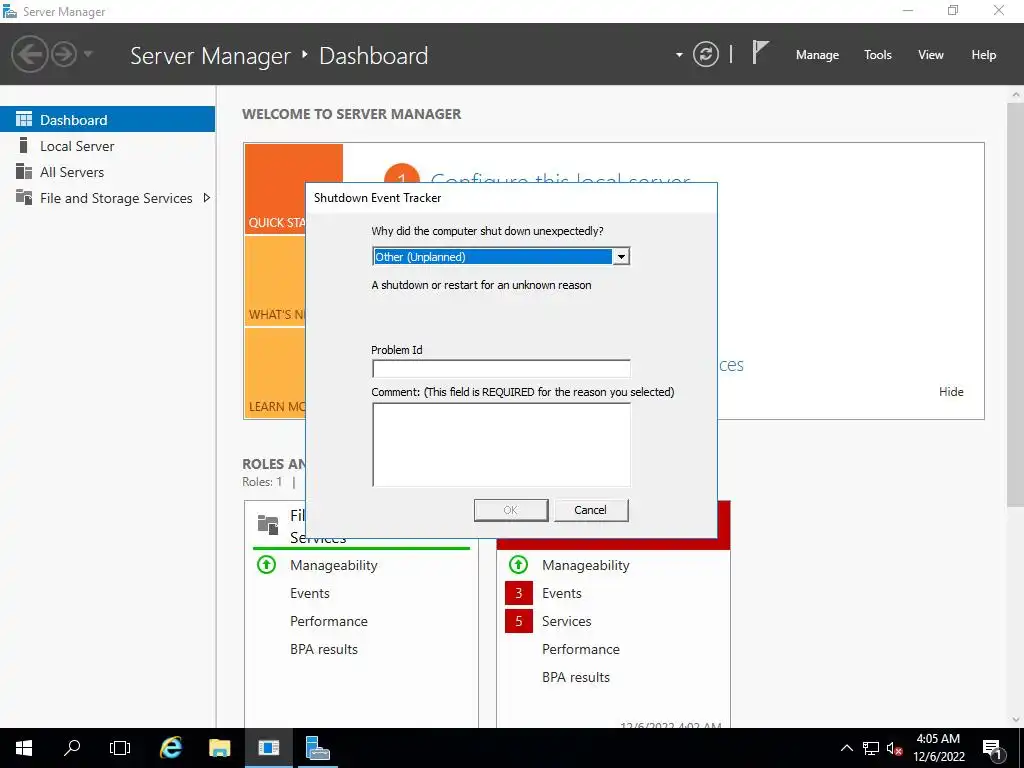Click the QUICK START tile
Viewport: 1024px width, 768px height.
[x=275, y=189]
